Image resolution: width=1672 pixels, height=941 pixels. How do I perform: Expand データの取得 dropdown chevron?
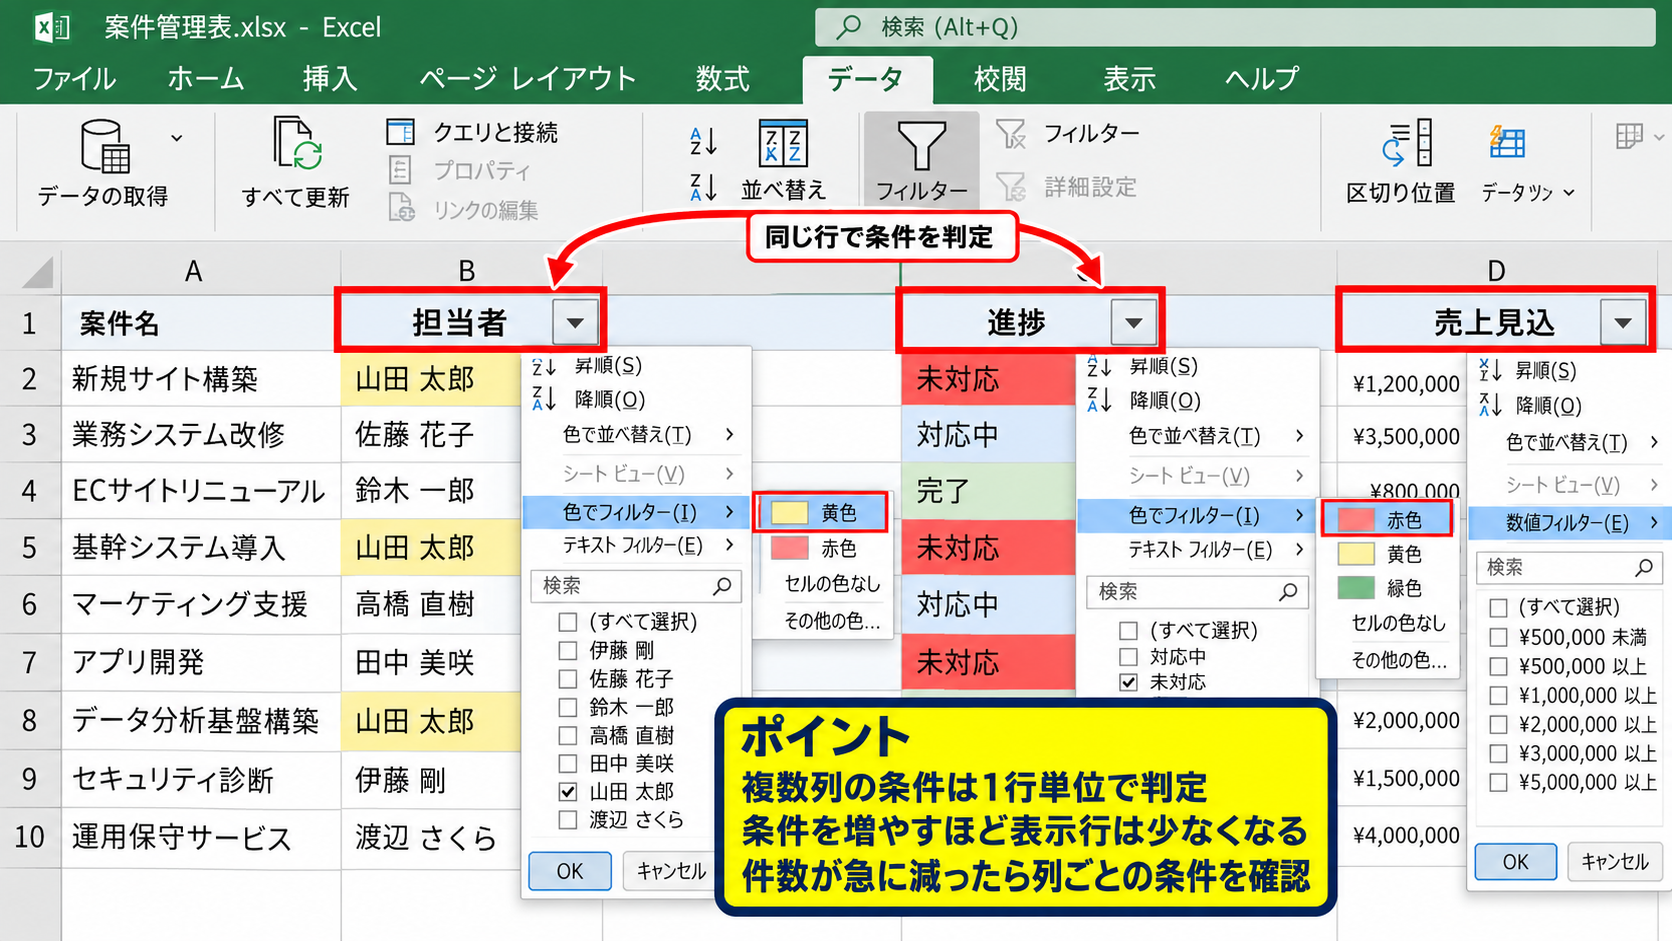coord(177,138)
